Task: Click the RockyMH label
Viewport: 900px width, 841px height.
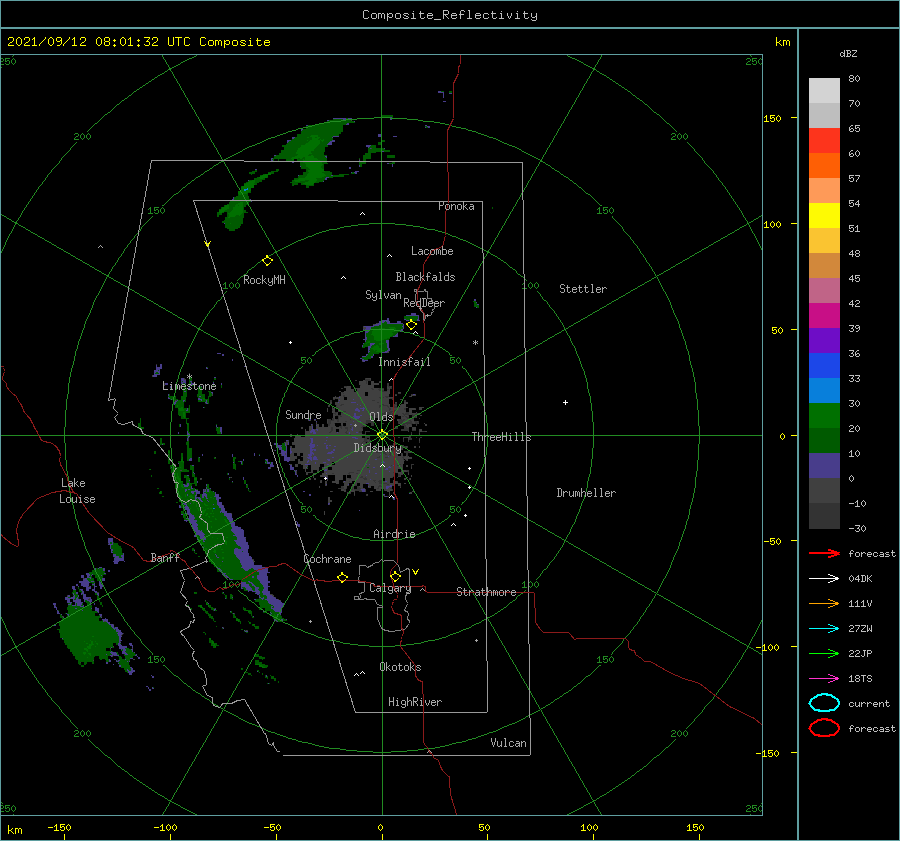Action: [264, 280]
